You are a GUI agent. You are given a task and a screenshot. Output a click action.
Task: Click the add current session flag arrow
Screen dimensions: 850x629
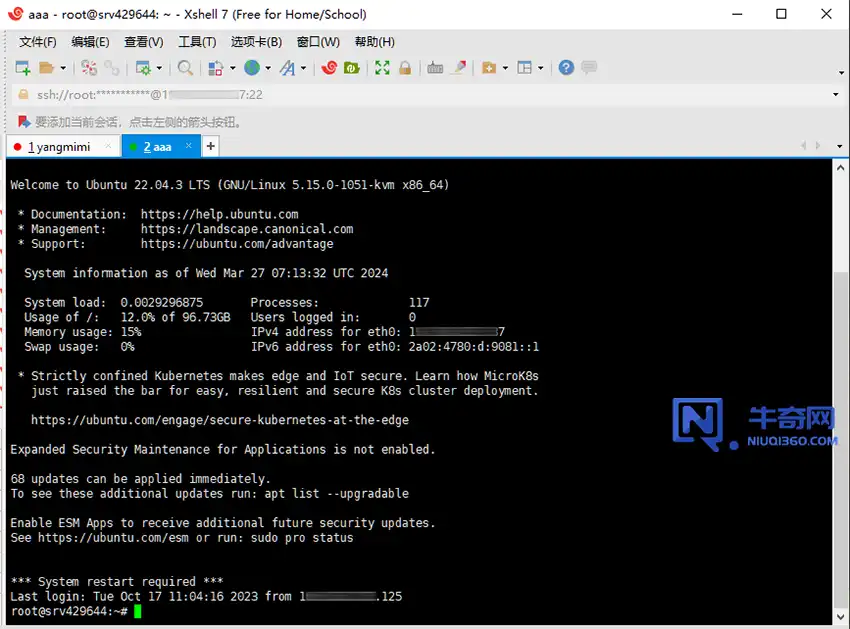24,122
